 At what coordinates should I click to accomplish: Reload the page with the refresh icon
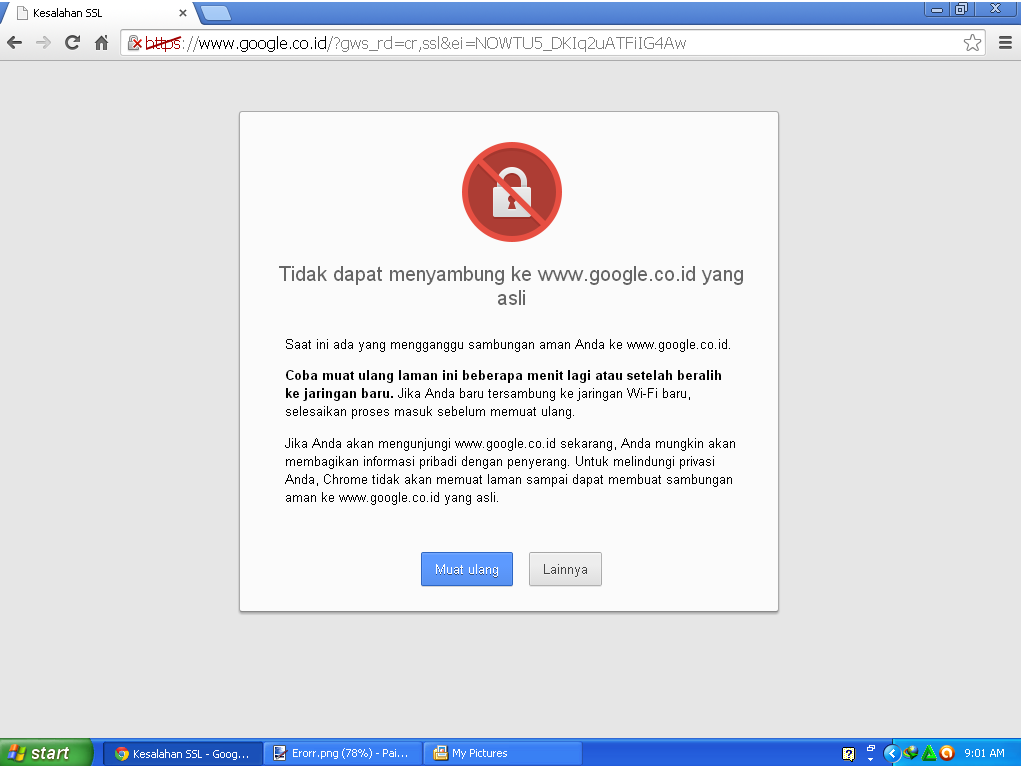pos(72,43)
